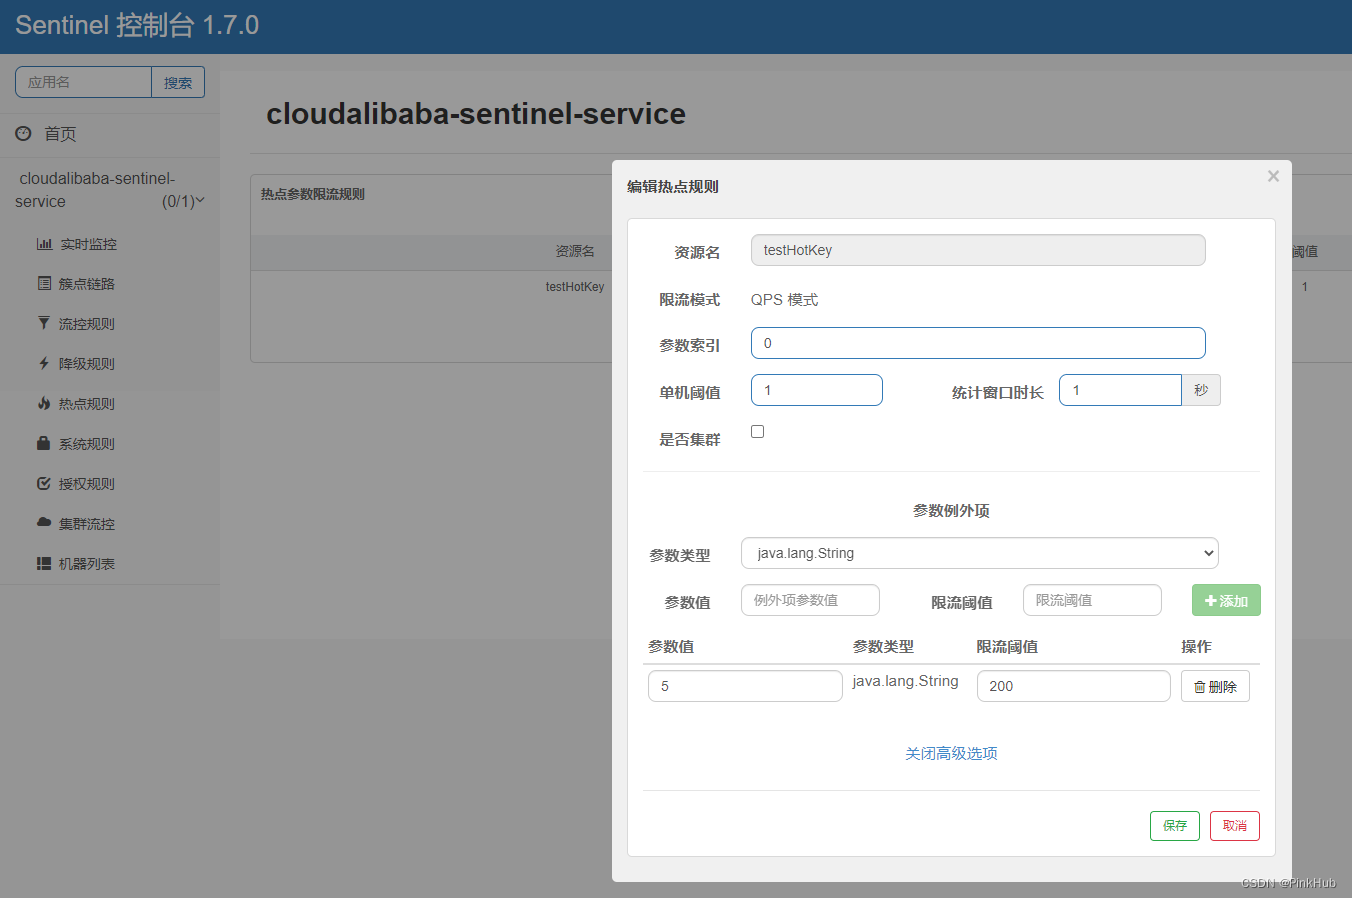Toggle the 是否集群 checkbox

[758, 432]
